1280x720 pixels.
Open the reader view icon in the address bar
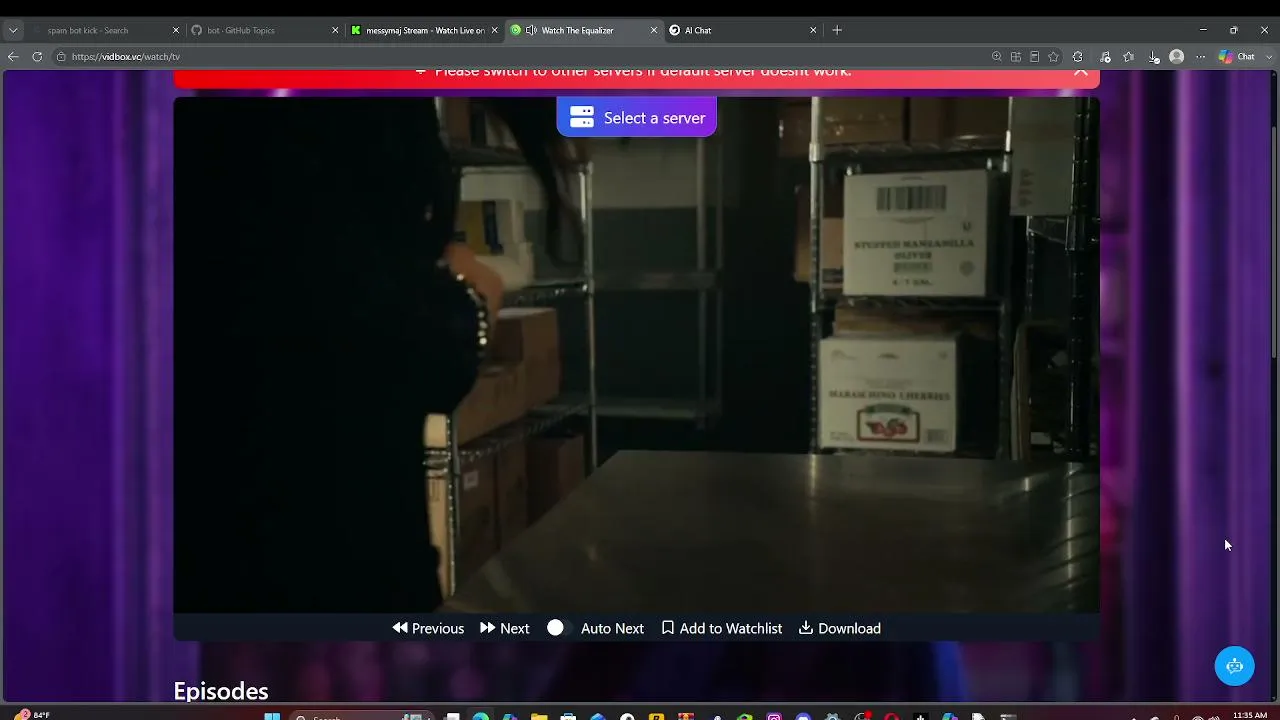point(1034,57)
